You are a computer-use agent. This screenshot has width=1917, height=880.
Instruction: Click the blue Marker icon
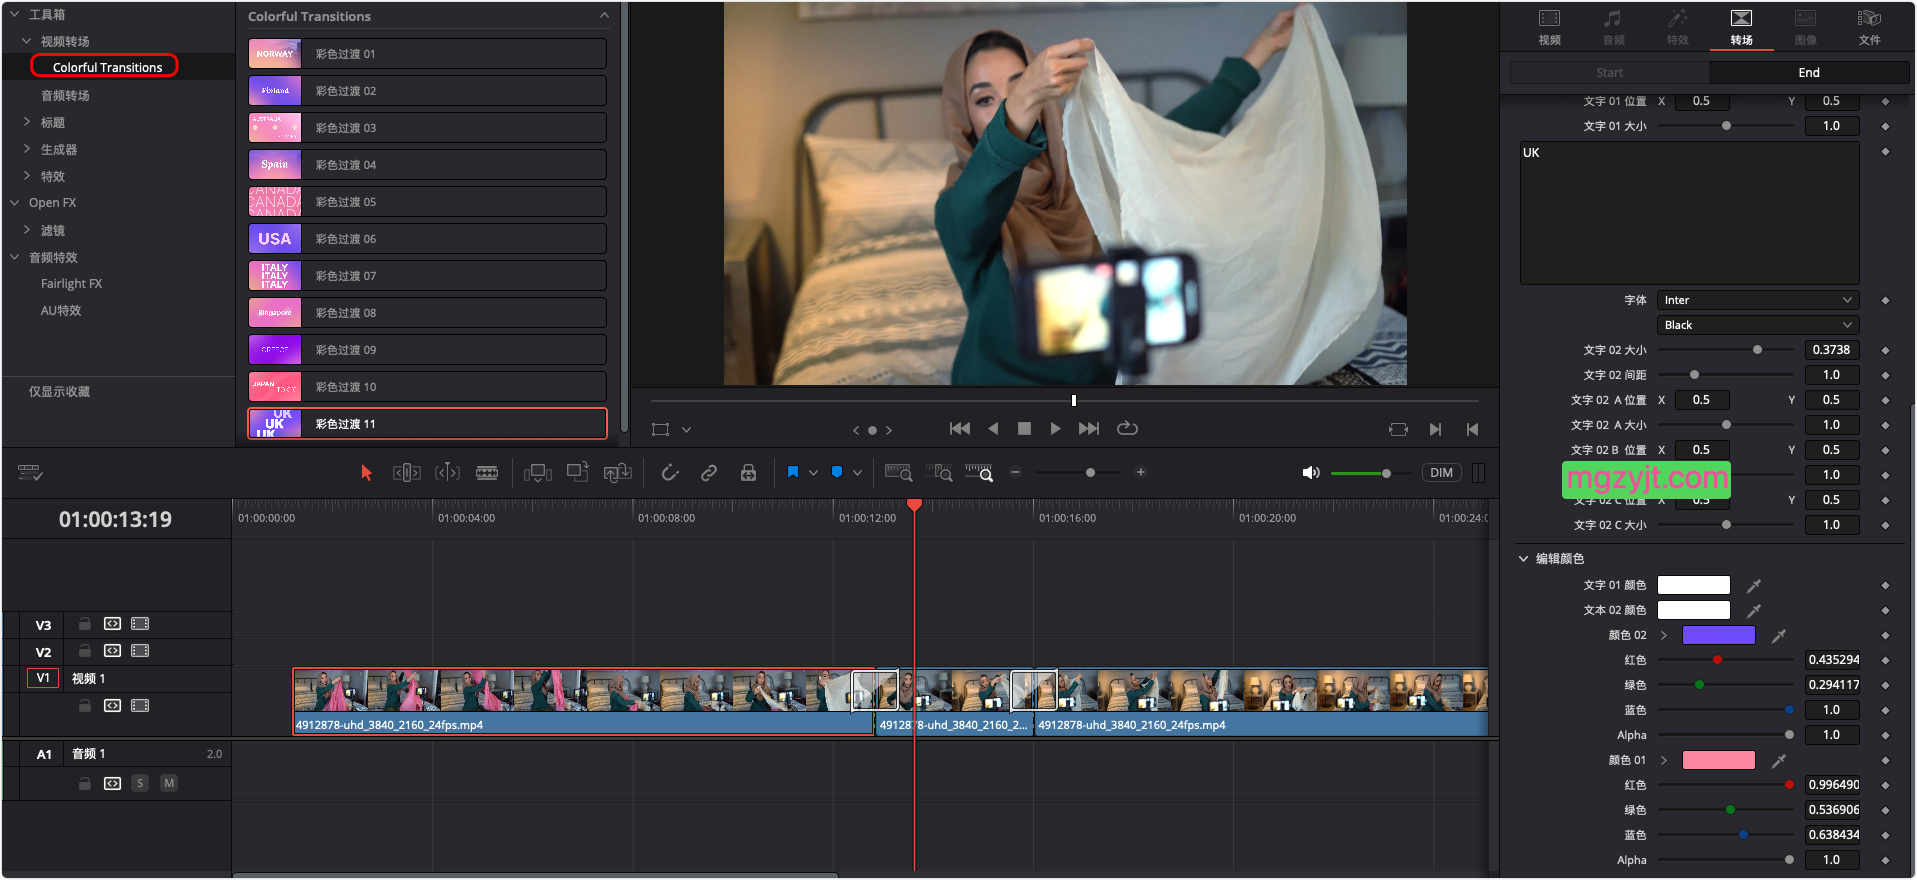point(837,472)
